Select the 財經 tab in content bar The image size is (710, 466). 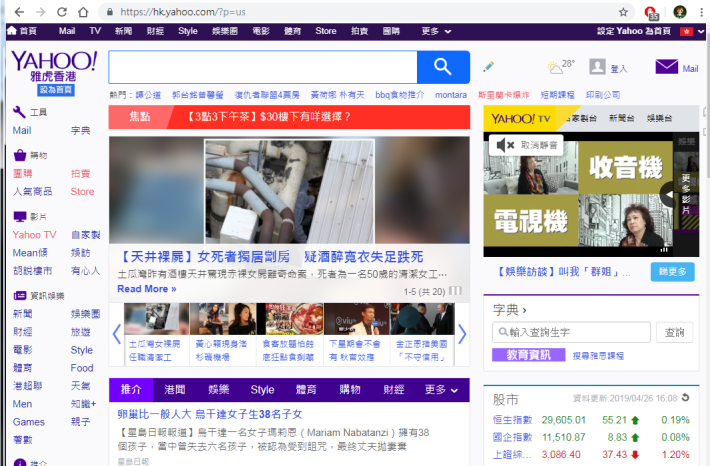click(x=393, y=389)
